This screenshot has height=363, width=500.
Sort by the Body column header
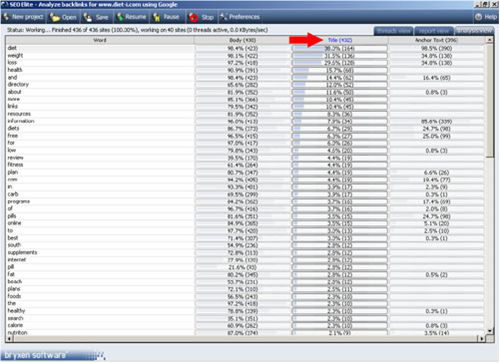(242, 40)
